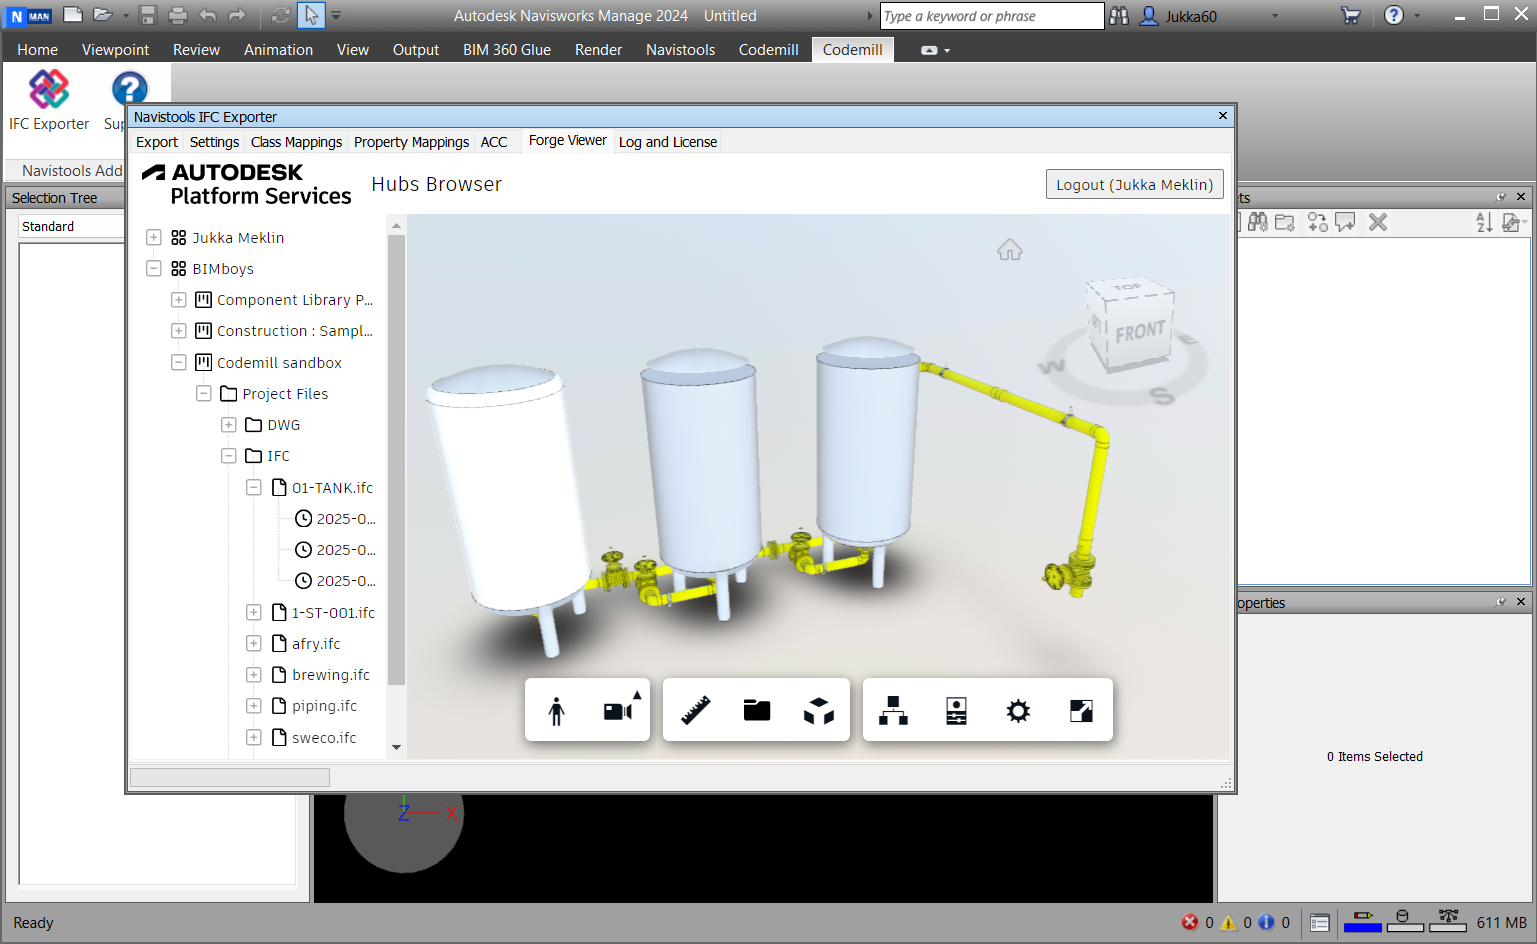Click the hubs tree scroll down arrow

click(396, 747)
